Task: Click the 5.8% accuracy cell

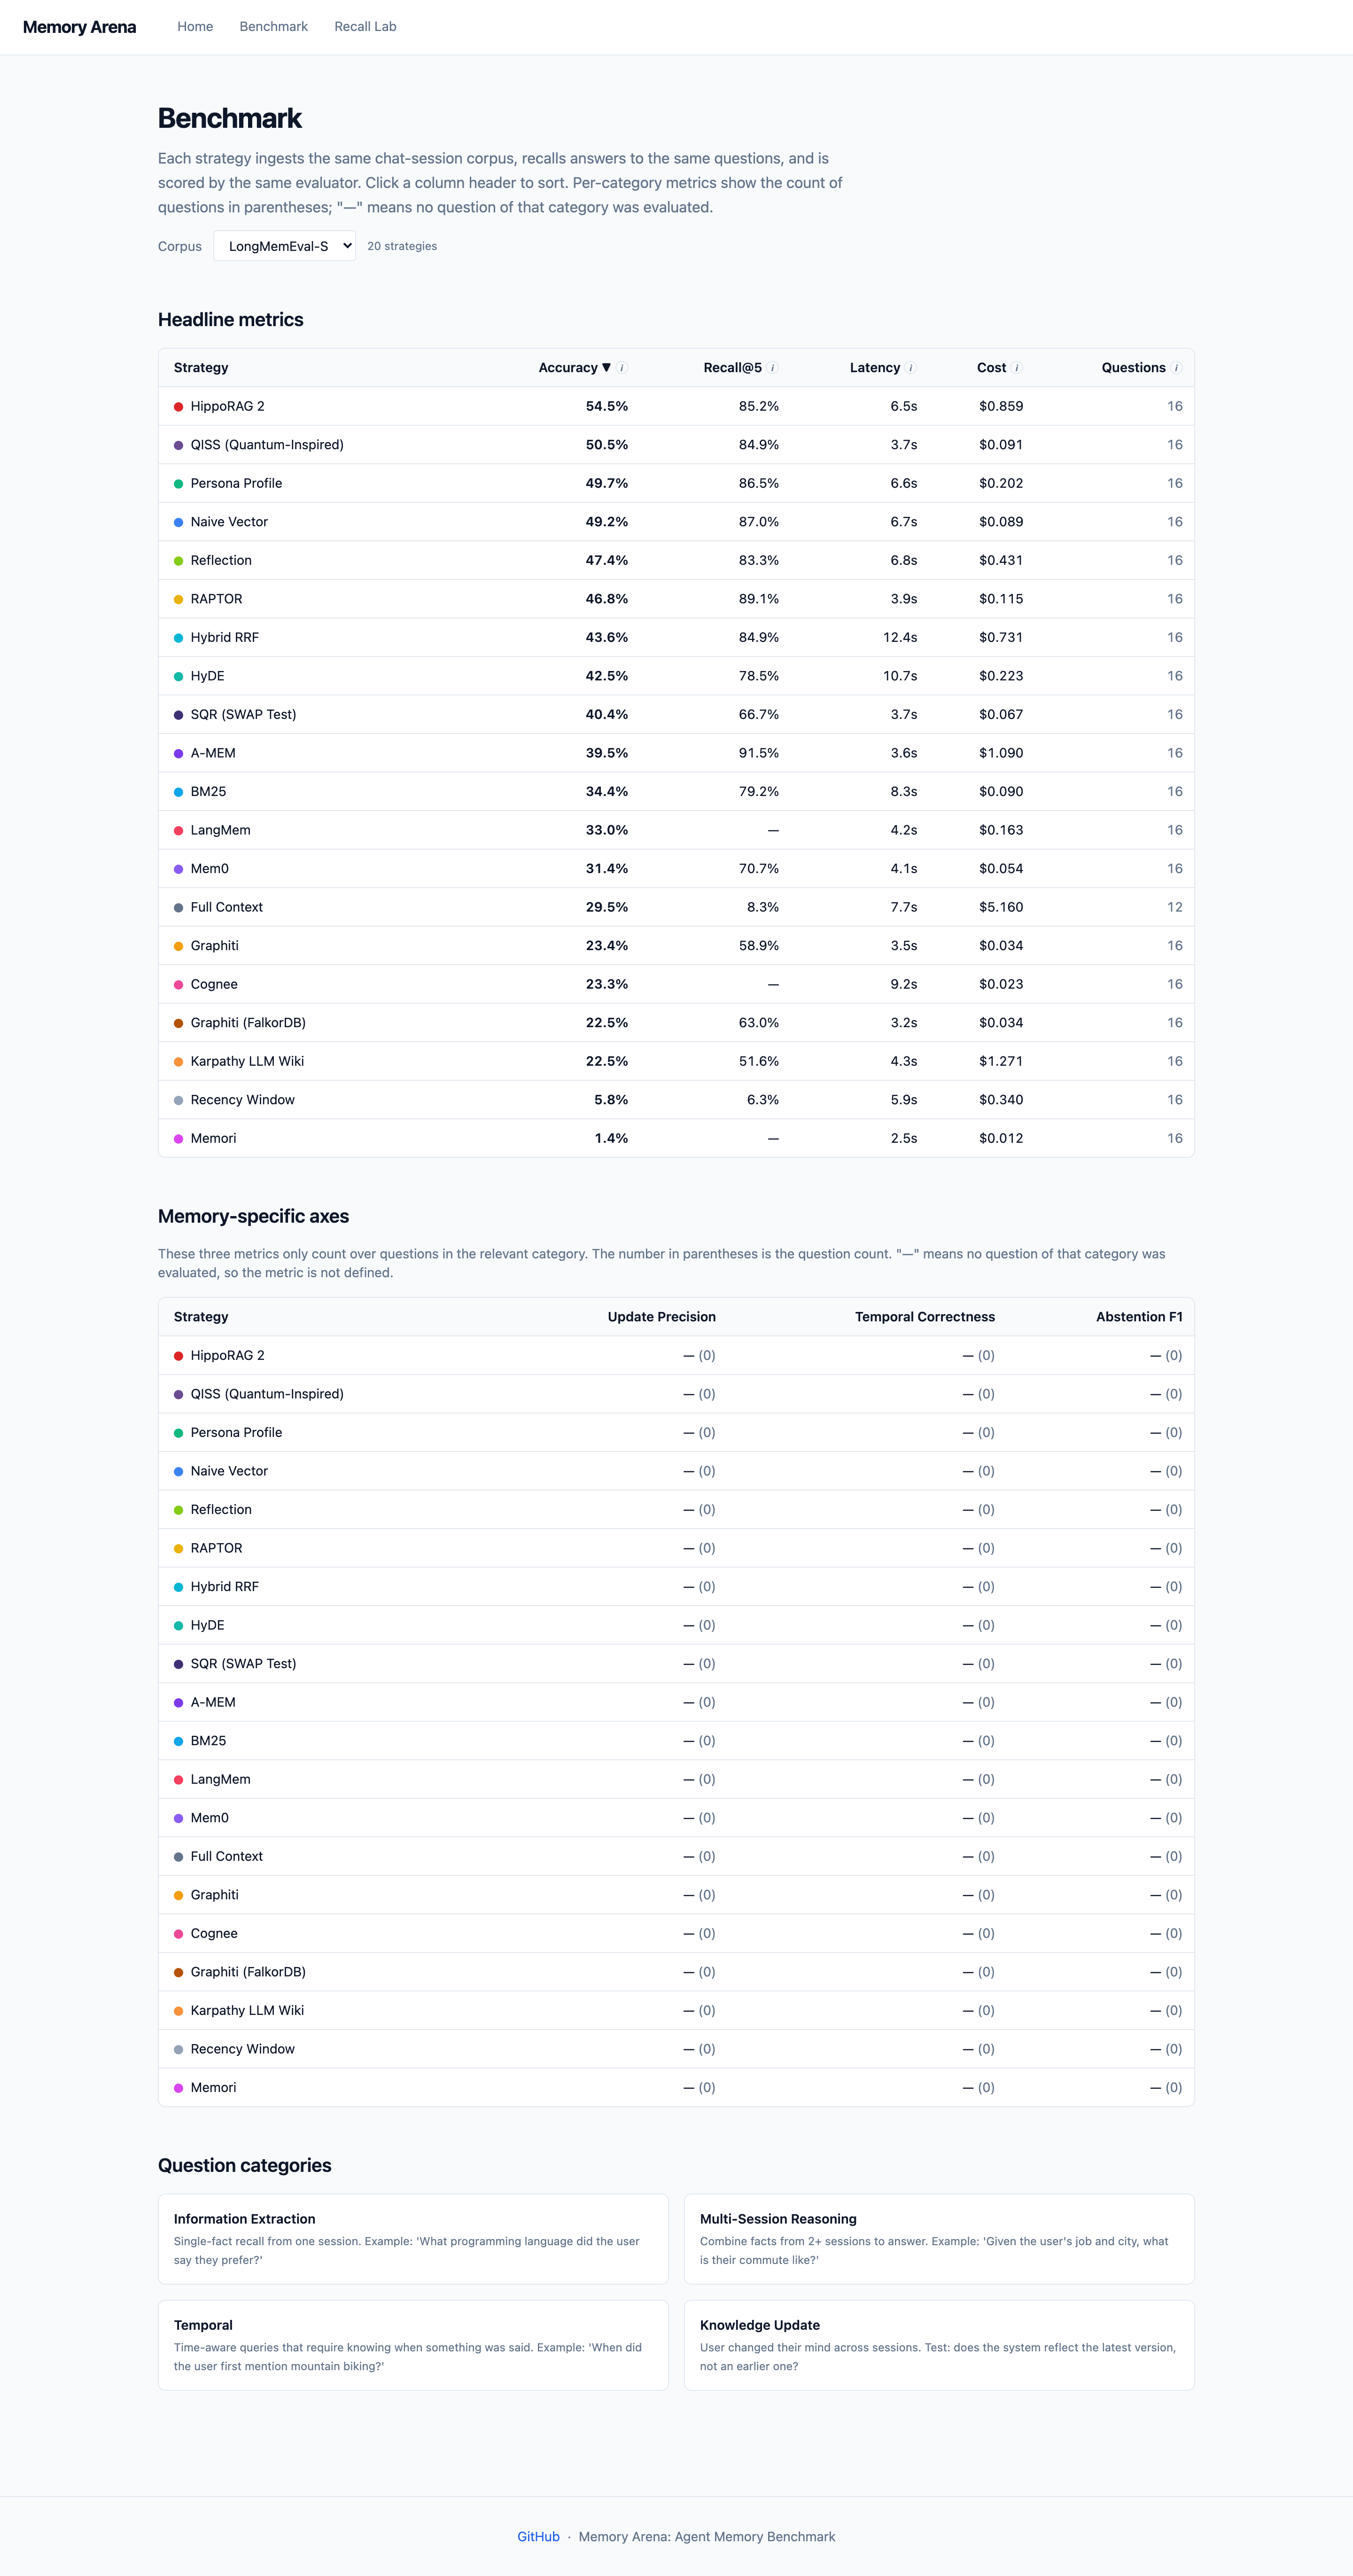Action: 611,1100
